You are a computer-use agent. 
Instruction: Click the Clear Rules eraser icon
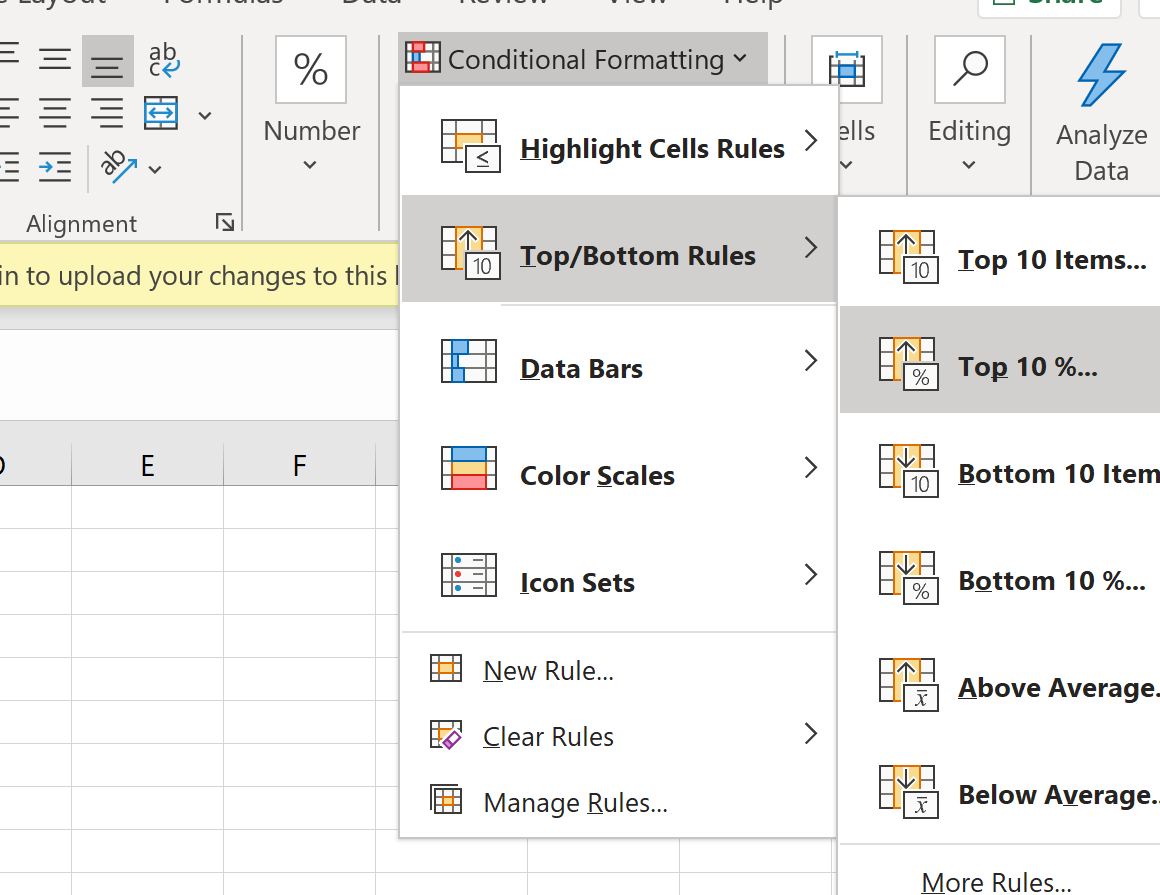(x=446, y=734)
